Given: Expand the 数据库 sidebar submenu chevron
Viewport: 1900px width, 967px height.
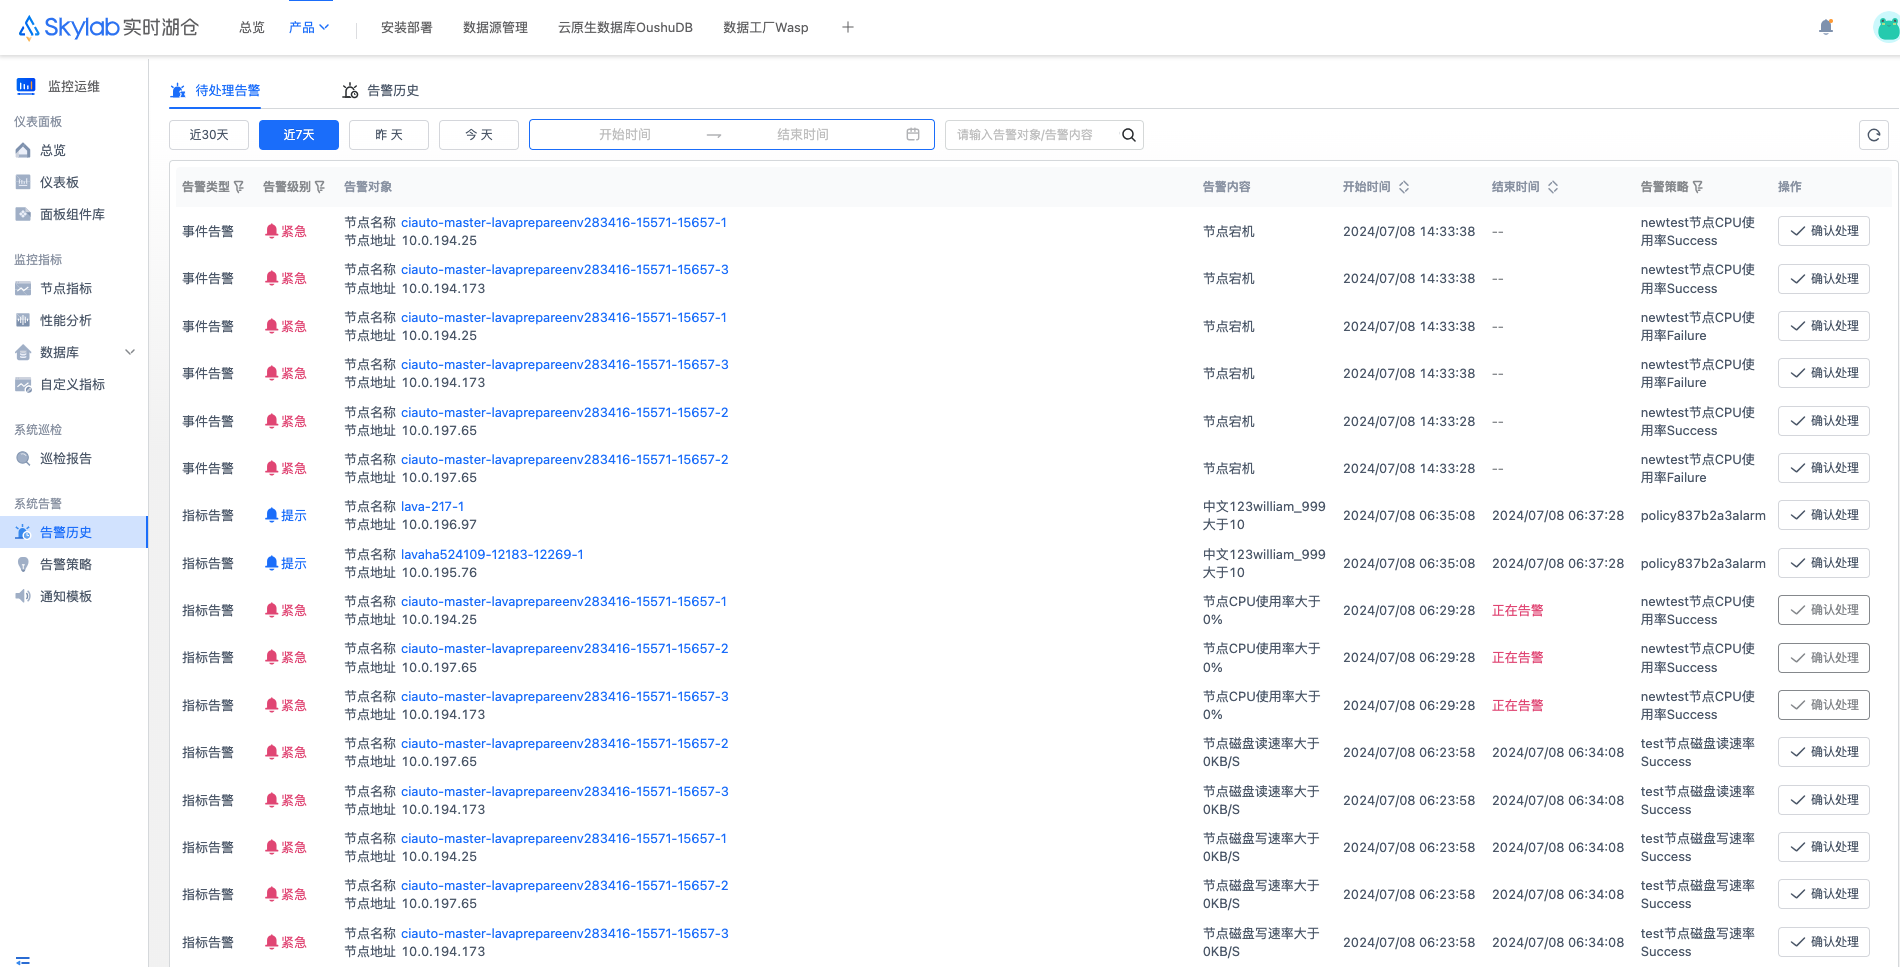Looking at the screenshot, I should [130, 352].
